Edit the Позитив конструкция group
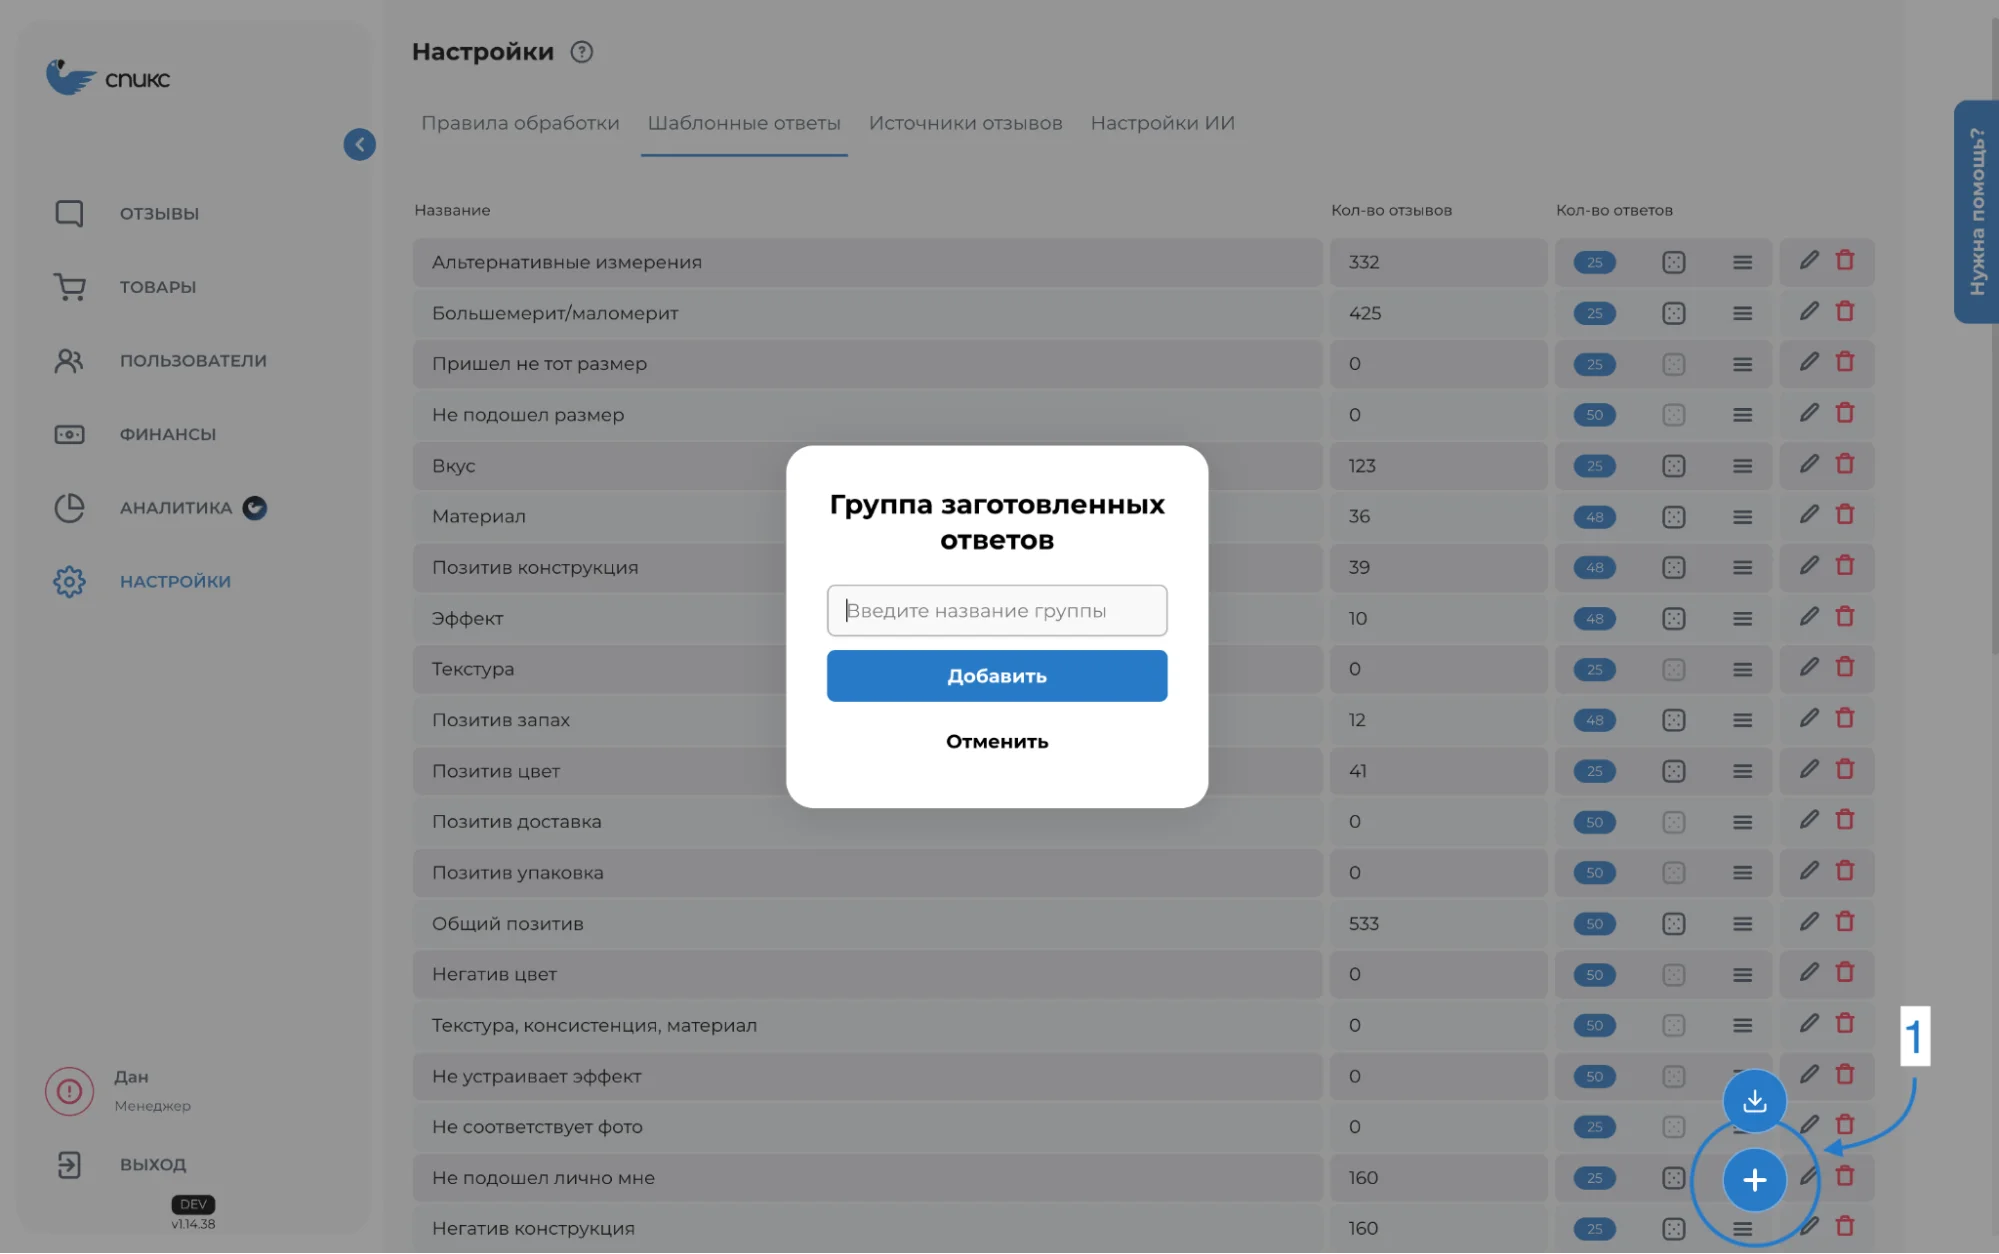 tap(1809, 566)
